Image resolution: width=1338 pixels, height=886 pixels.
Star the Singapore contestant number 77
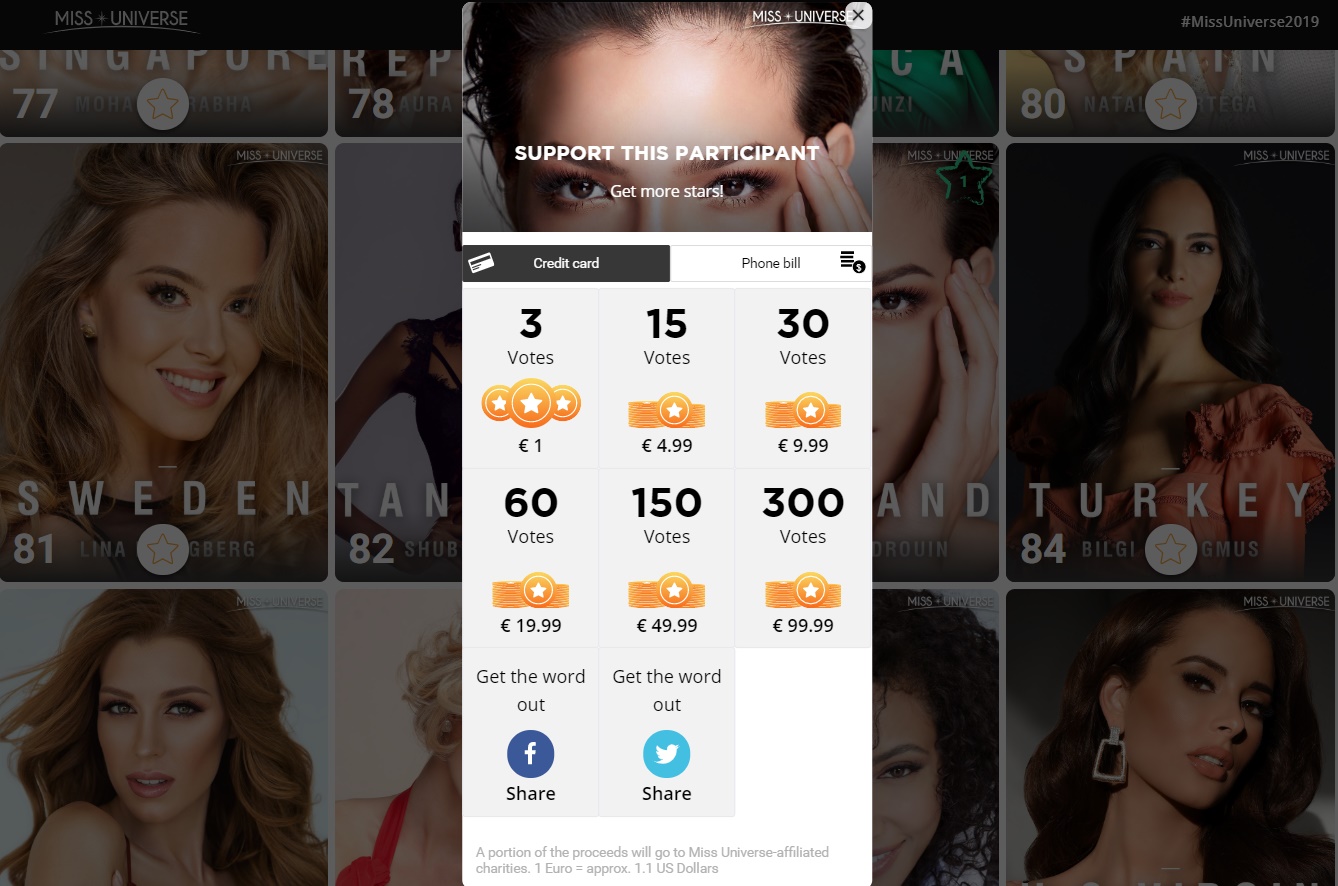point(163,104)
